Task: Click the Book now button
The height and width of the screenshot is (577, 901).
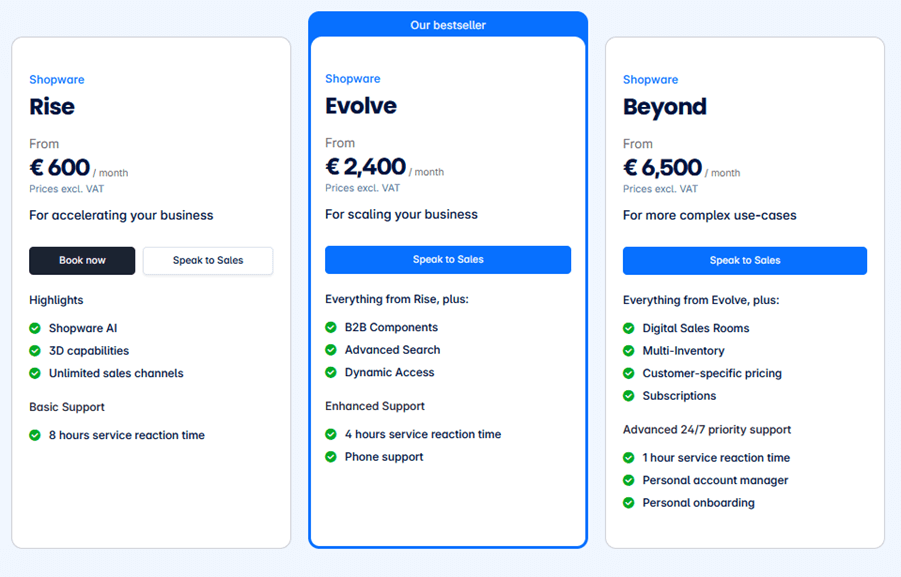Action: [82, 261]
